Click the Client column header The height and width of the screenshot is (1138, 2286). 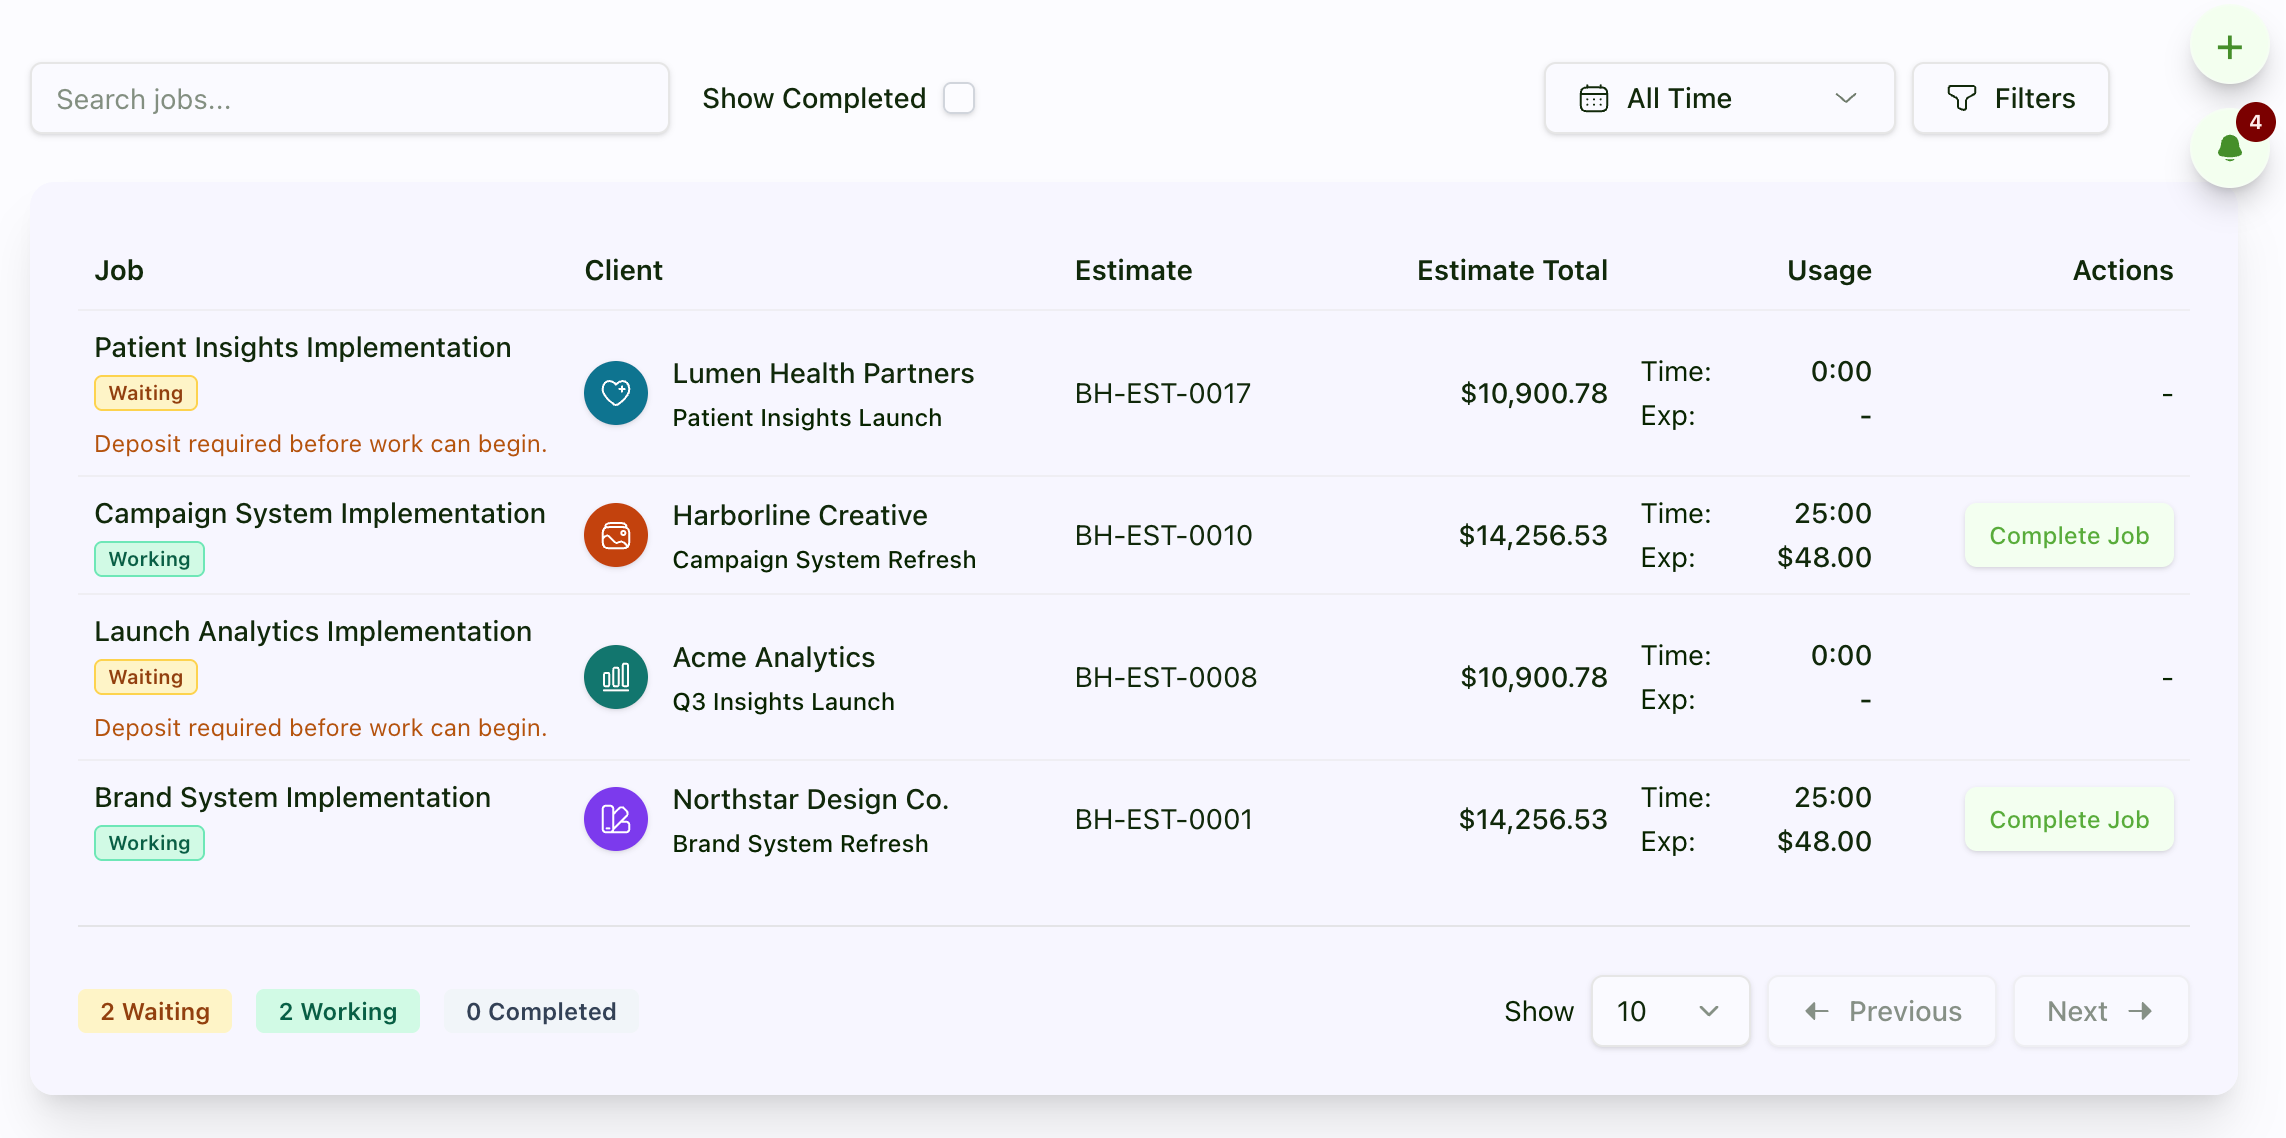click(623, 270)
